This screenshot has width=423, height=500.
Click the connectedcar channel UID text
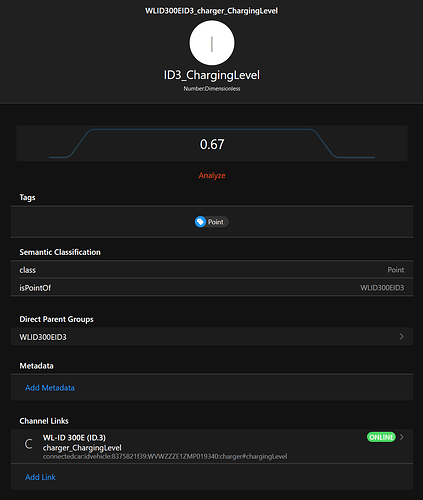point(165,456)
